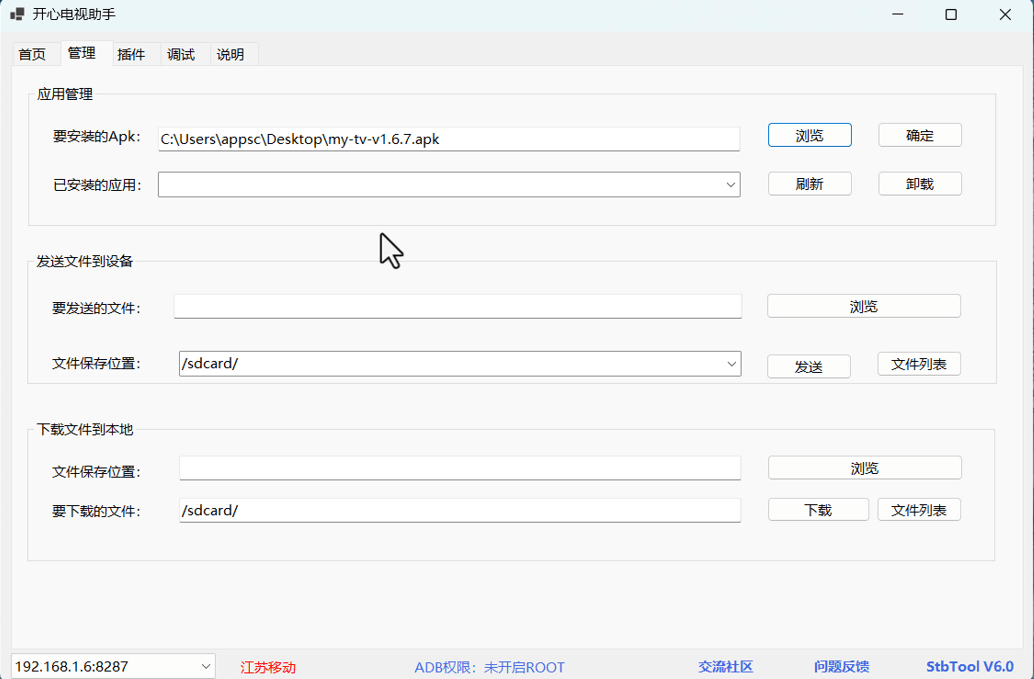Open the 插件 tab
This screenshot has width=1034, height=679.
pyautogui.click(x=131, y=54)
